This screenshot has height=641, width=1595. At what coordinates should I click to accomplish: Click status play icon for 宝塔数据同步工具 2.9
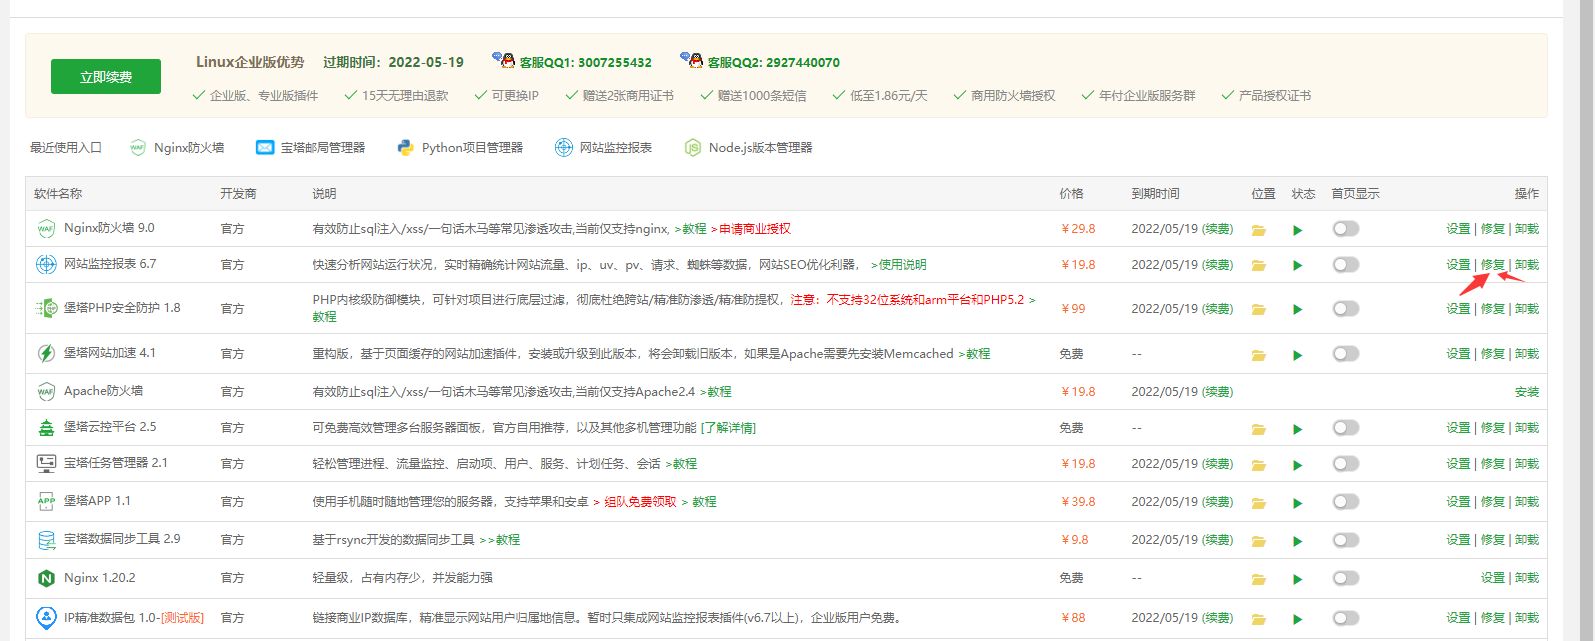tap(1298, 541)
